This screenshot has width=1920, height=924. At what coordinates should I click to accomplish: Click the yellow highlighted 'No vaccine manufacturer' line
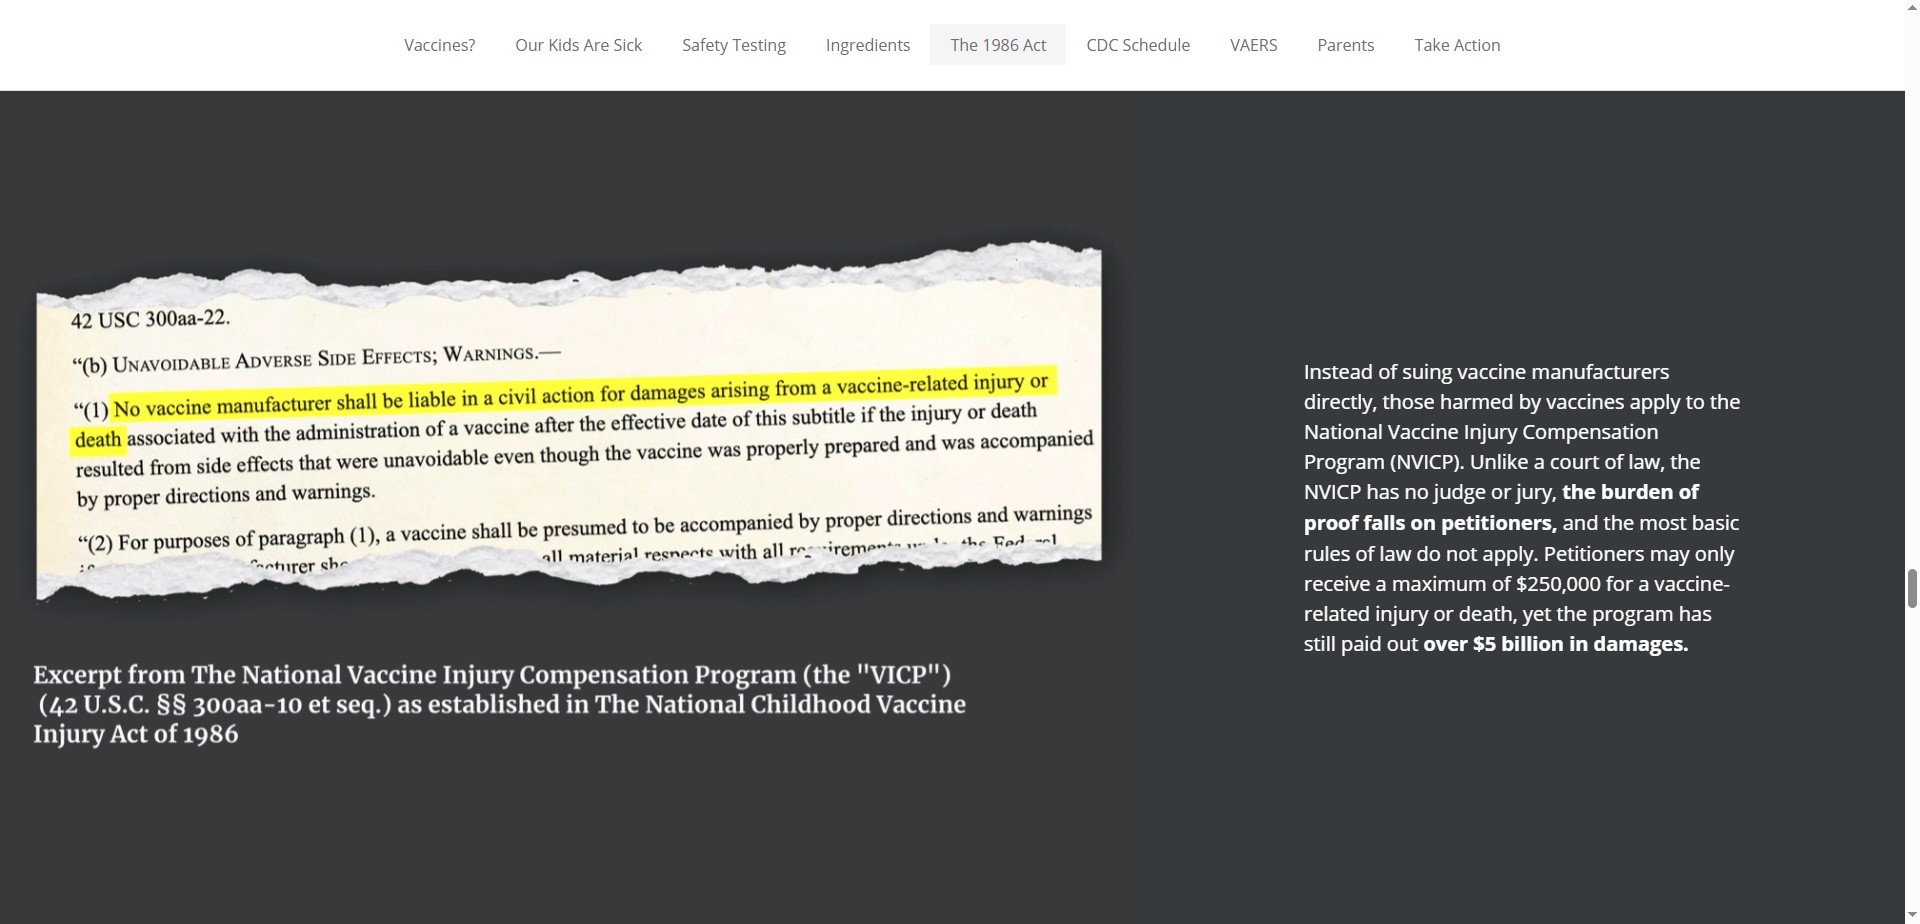click(x=580, y=395)
